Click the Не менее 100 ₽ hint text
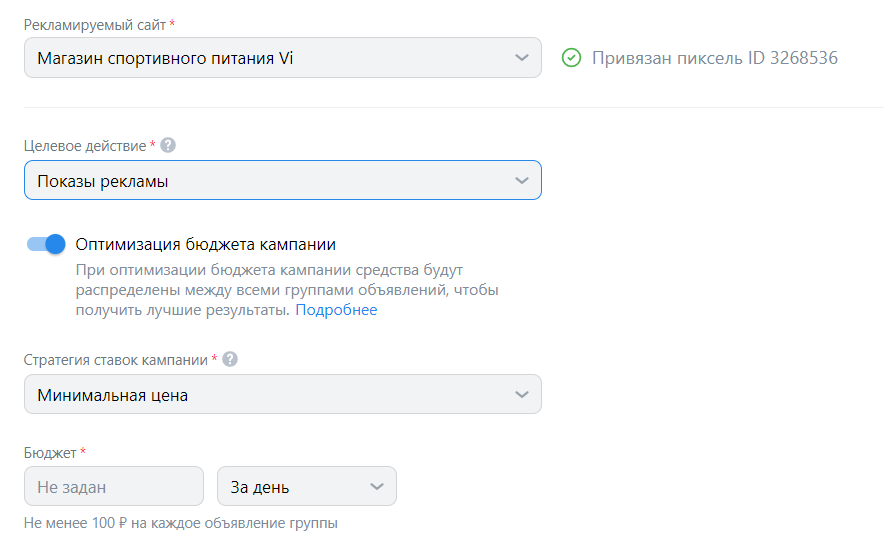This screenshot has height=543, width=884. [180, 523]
